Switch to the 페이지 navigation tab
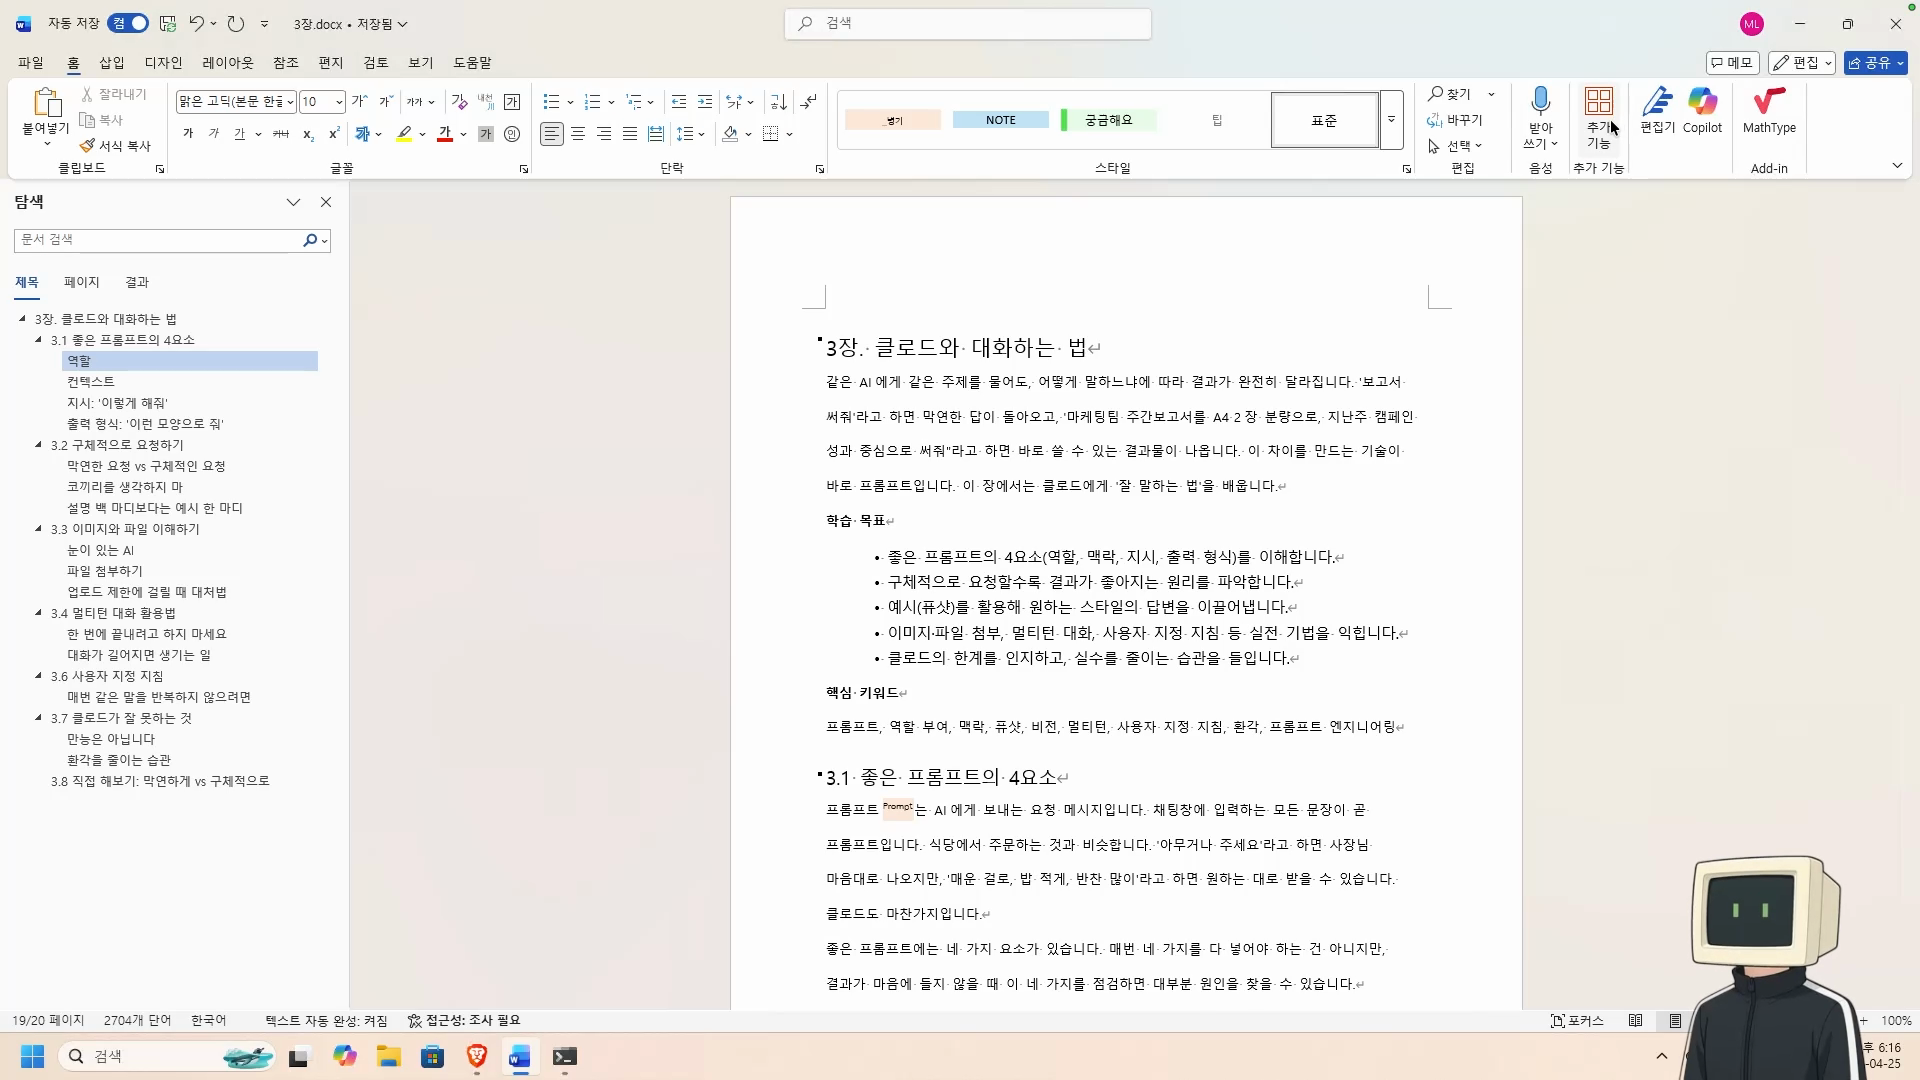The width and height of the screenshot is (1920, 1080). 82,283
